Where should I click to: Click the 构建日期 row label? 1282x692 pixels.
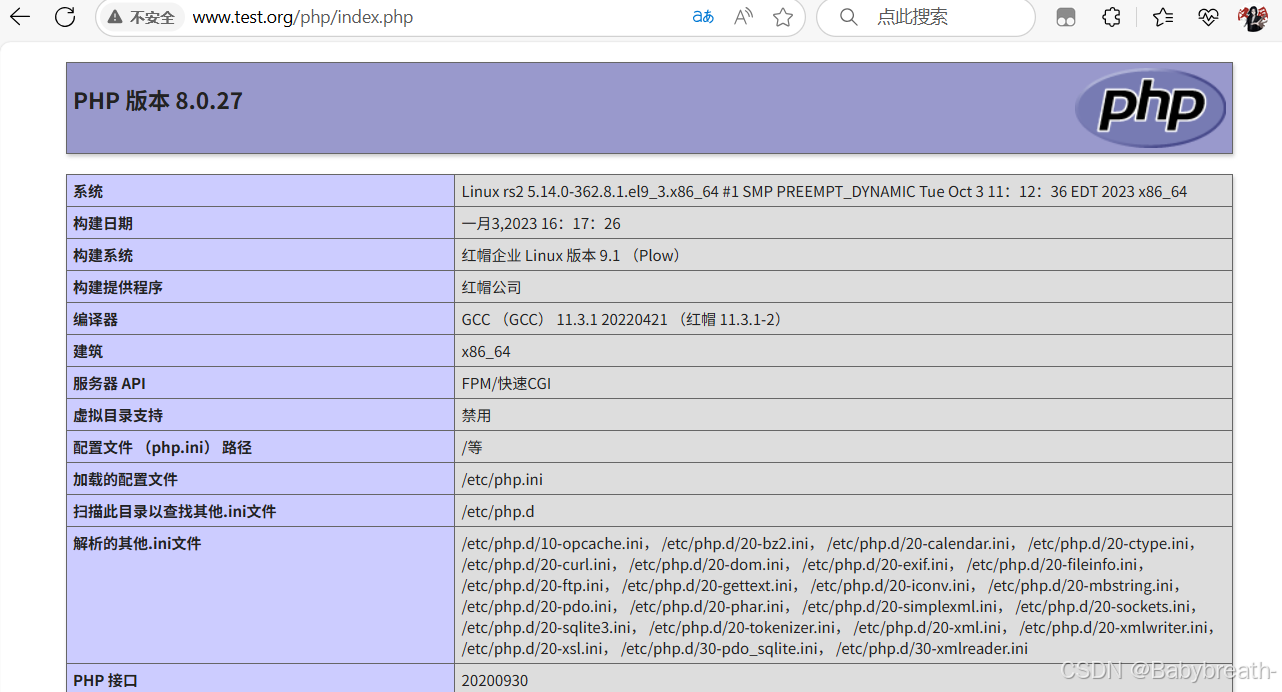(x=103, y=223)
